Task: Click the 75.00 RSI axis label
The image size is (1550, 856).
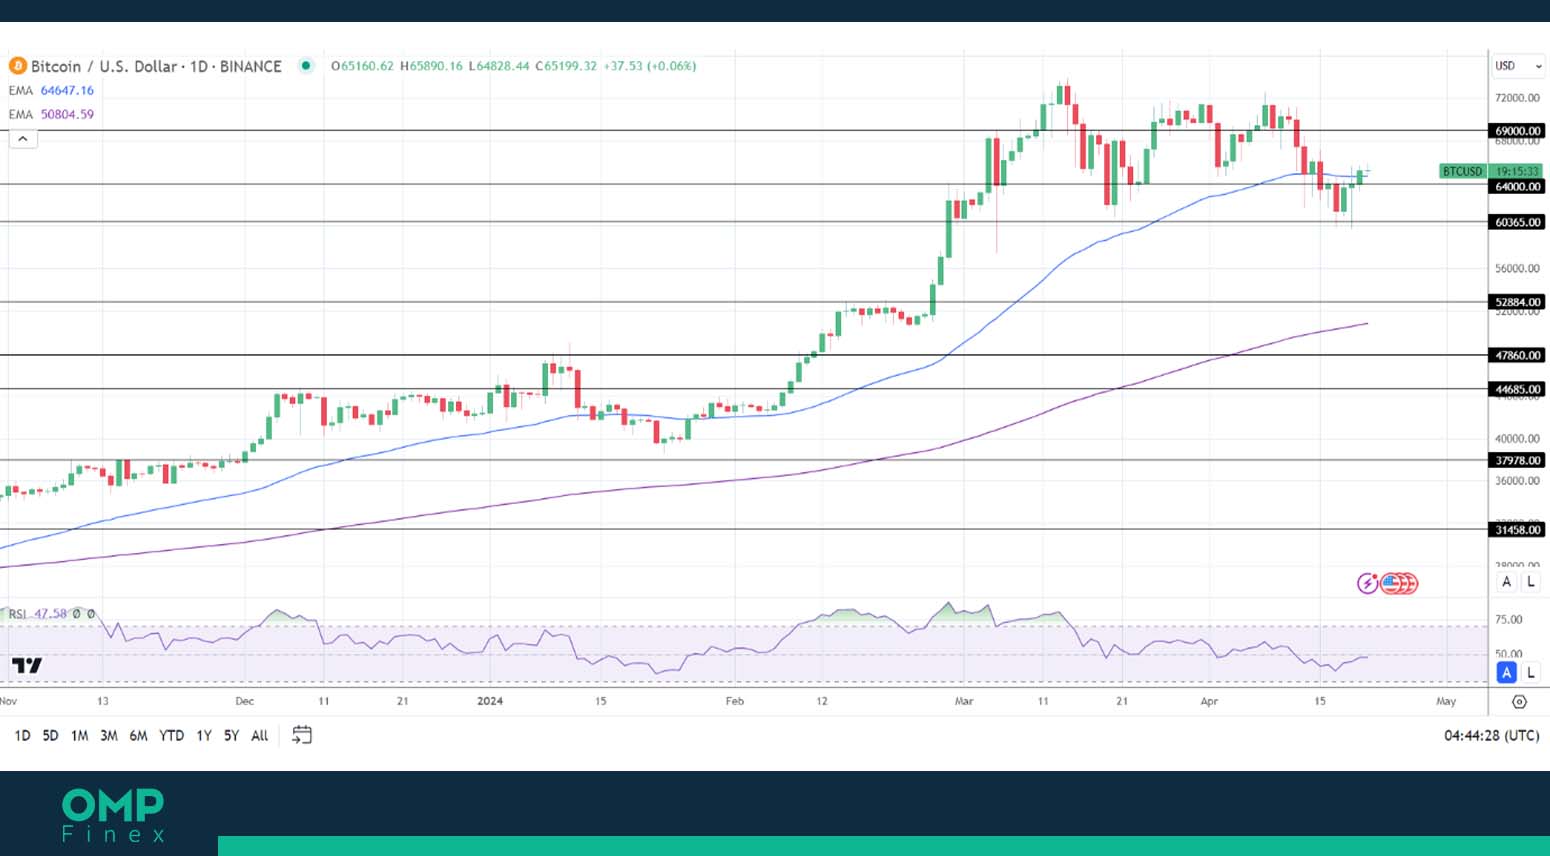Action: click(1509, 620)
